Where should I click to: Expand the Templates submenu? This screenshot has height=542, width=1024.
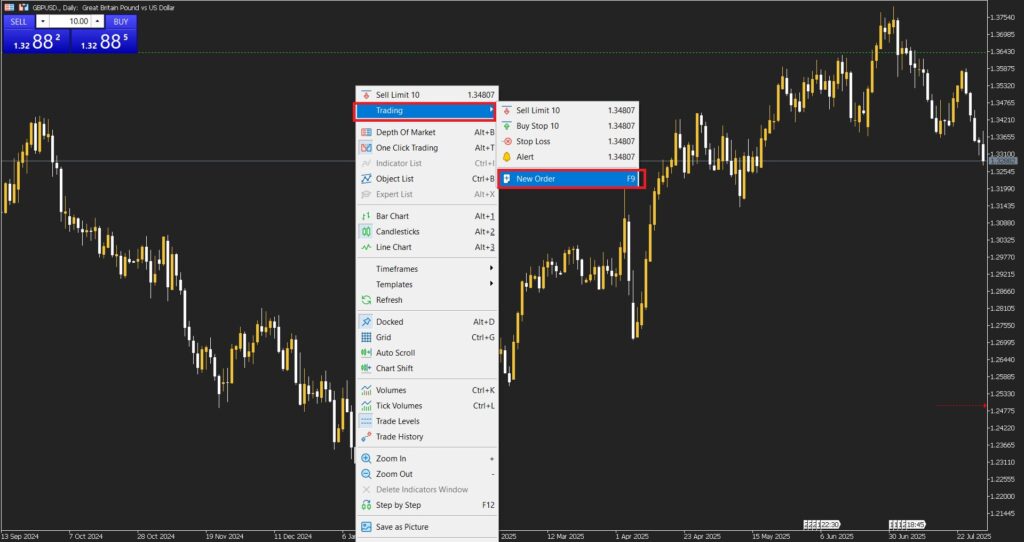pyautogui.click(x=427, y=285)
